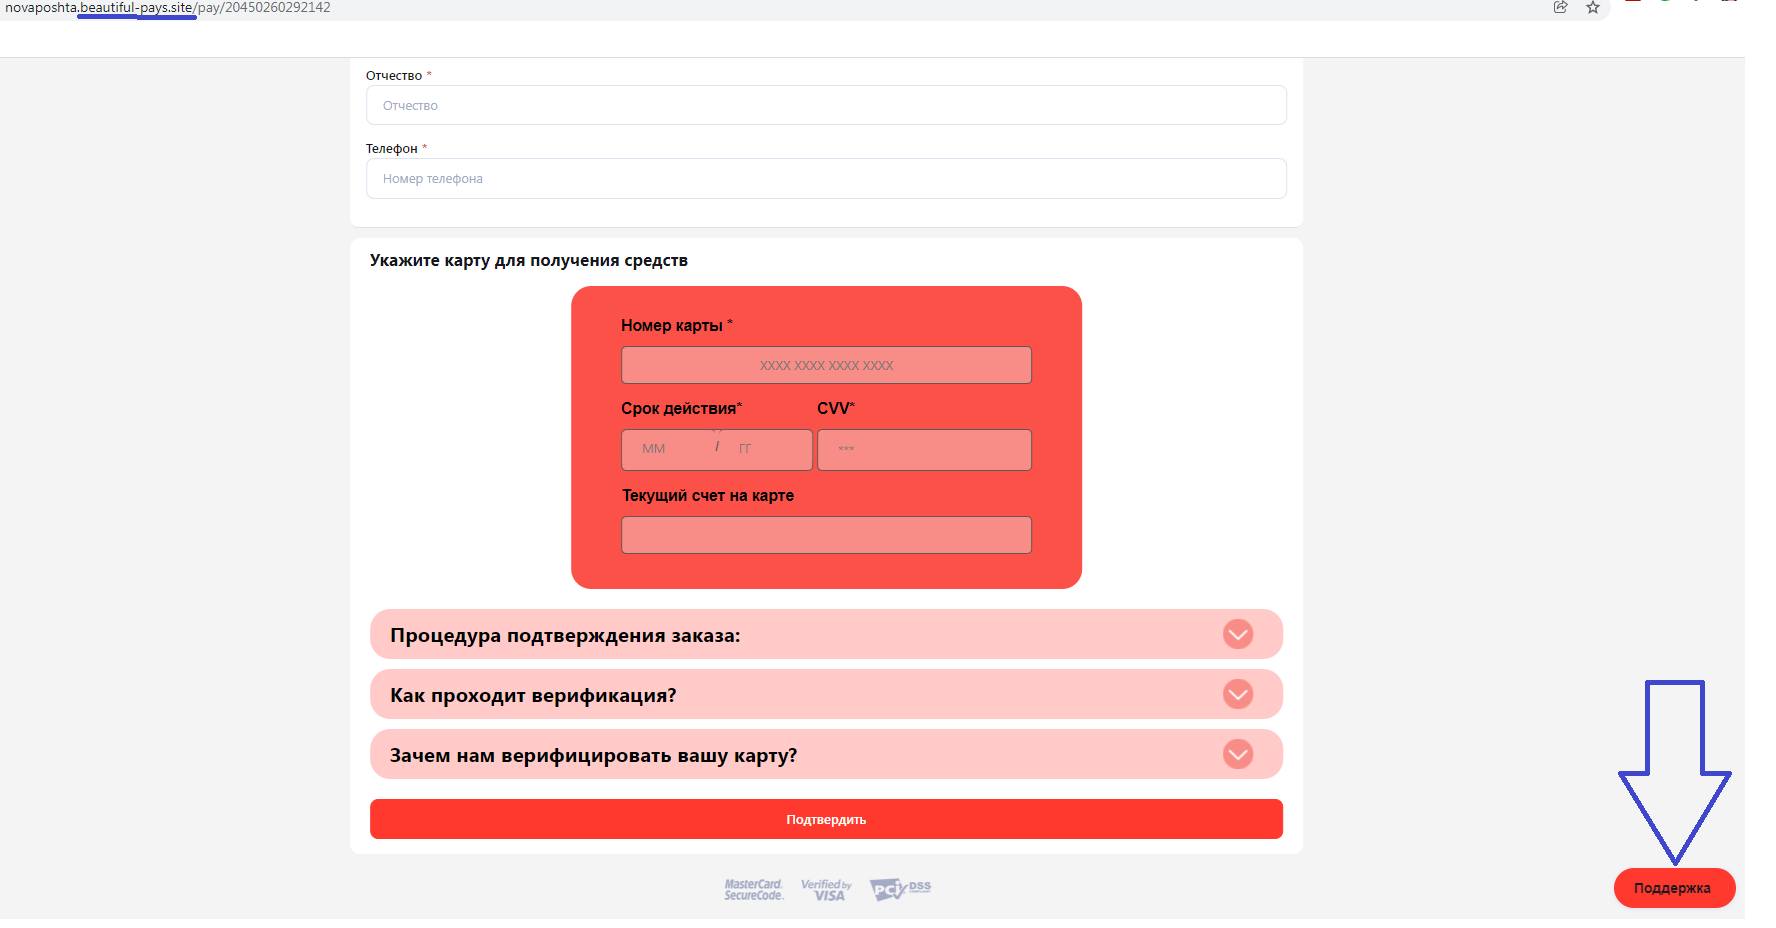Viewport: 1776px width, 928px height.
Task: Click the share page icon in address bar
Action: coord(1560,8)
